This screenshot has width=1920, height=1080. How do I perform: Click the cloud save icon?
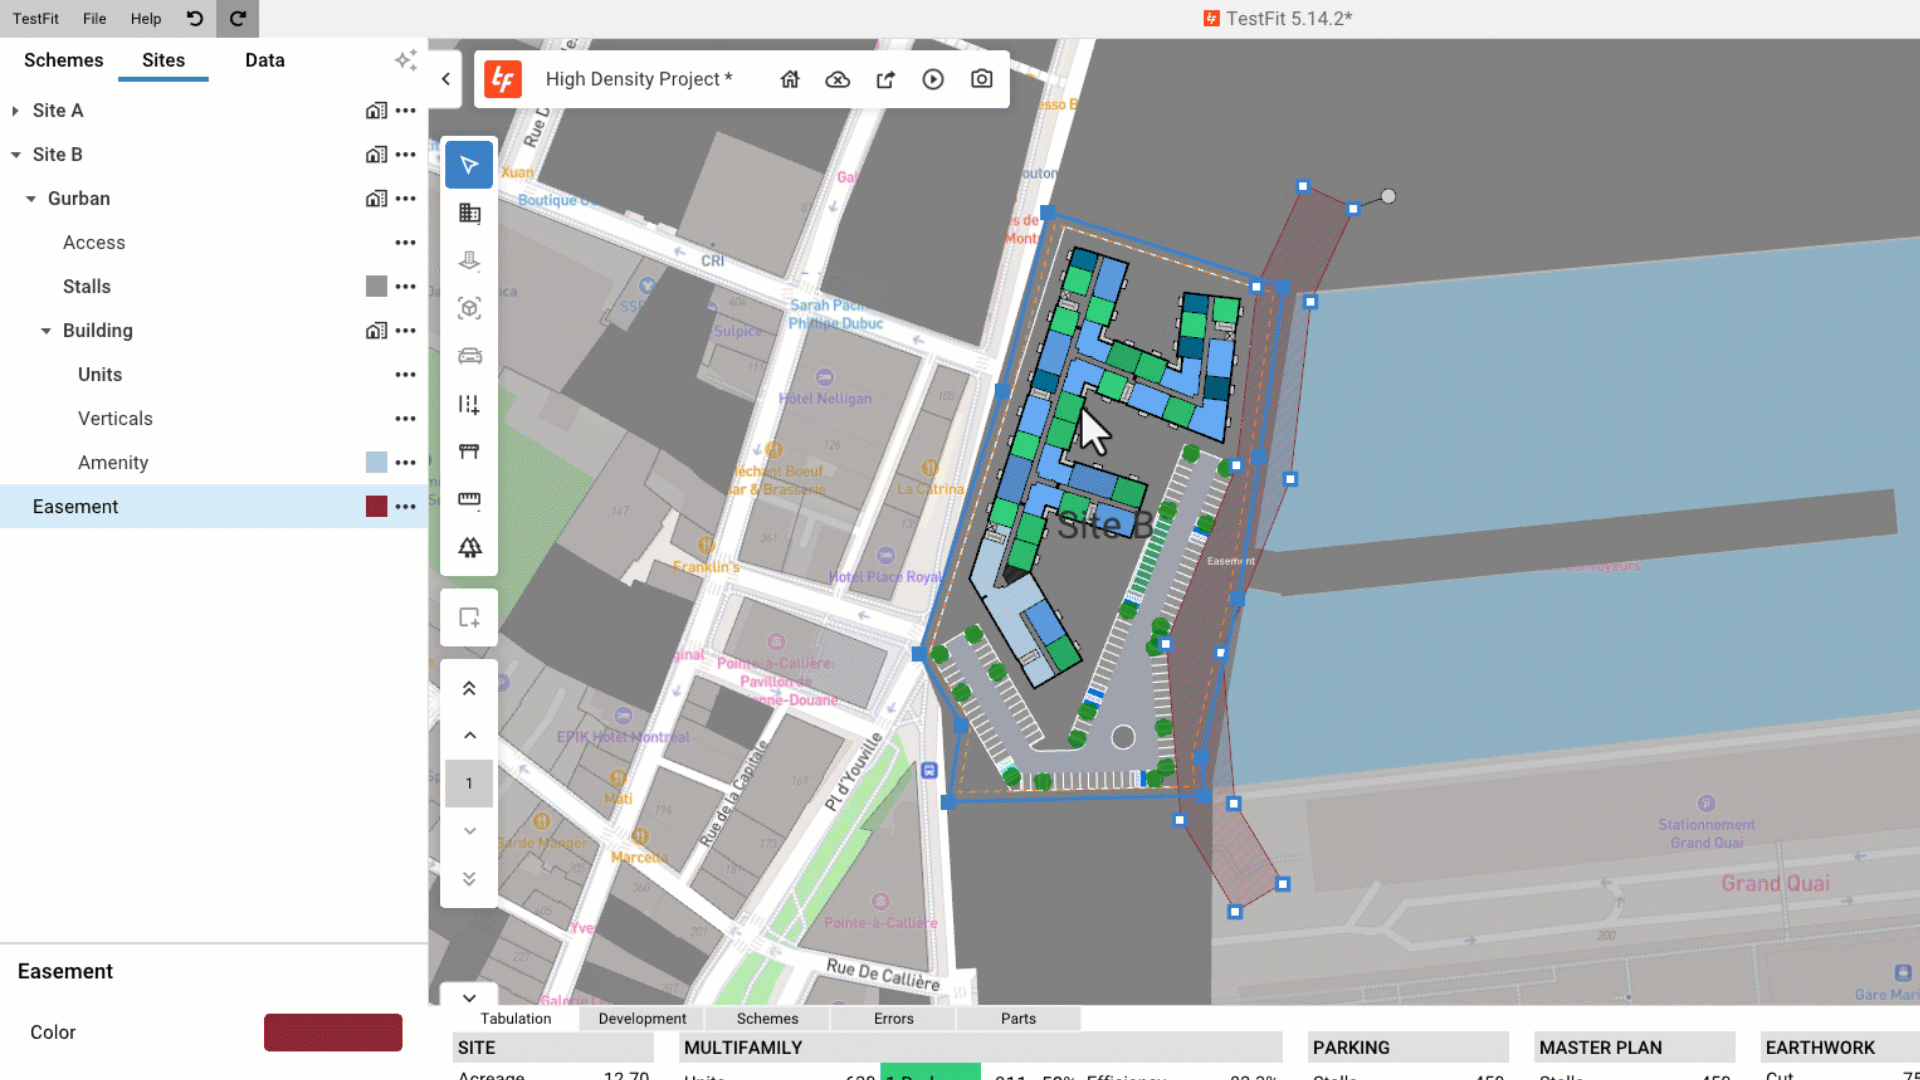pyautogui.click(x=837, y=79)
